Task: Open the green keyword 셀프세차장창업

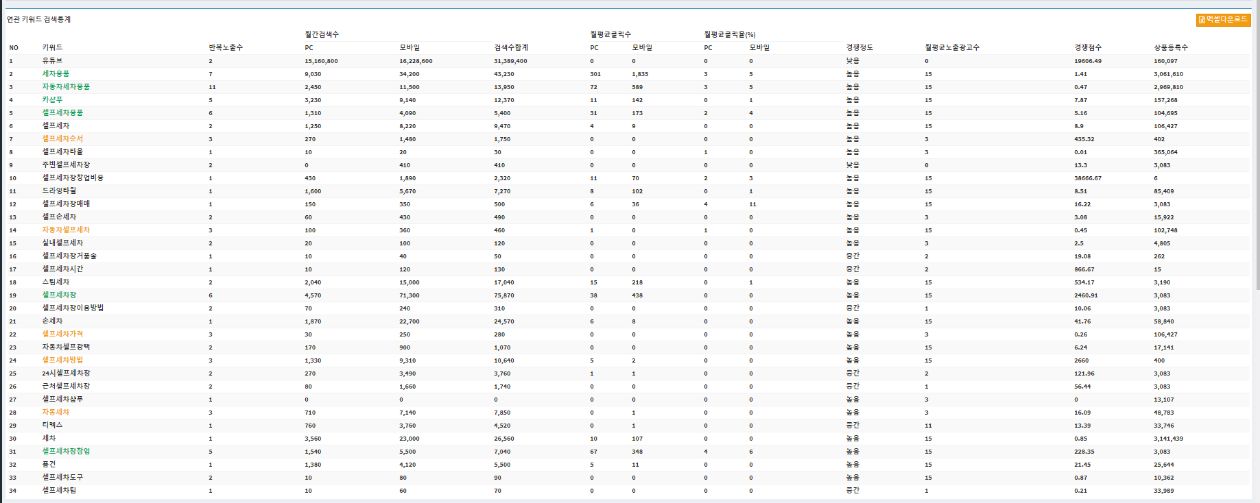Action: coord(66,450)
